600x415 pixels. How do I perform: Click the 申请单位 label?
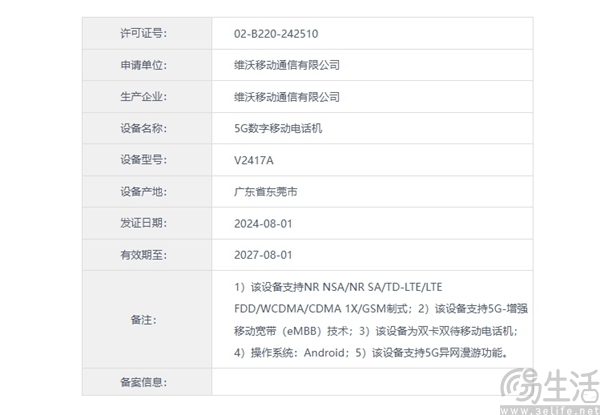143,65
